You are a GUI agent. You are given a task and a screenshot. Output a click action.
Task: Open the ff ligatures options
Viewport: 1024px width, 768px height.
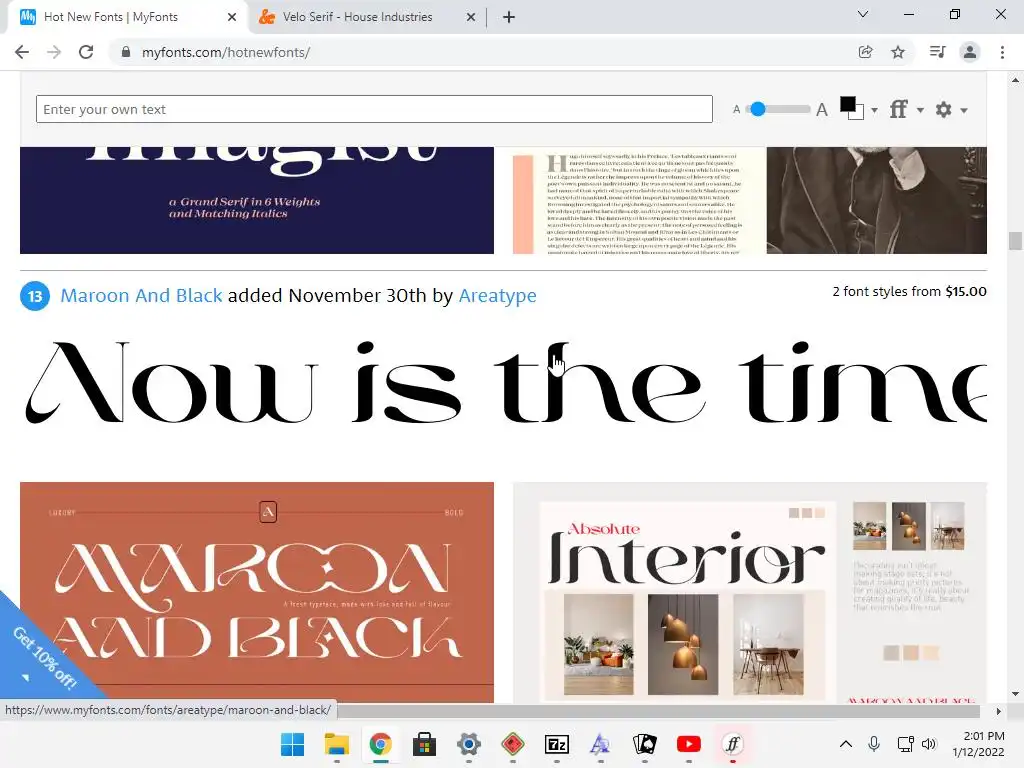(899, 109)
